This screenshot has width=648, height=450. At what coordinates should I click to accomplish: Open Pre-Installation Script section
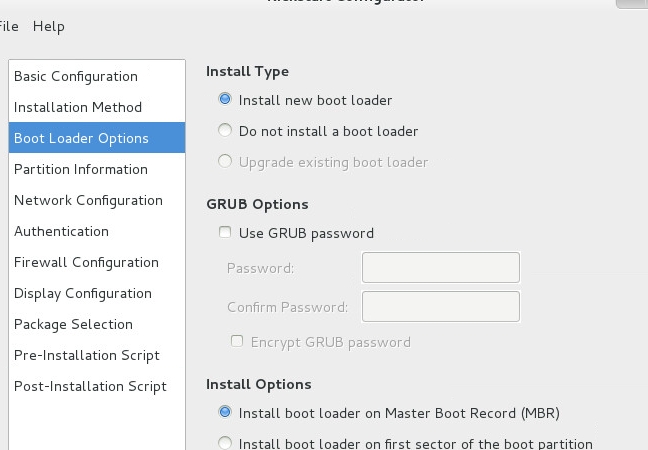[97, 355]
